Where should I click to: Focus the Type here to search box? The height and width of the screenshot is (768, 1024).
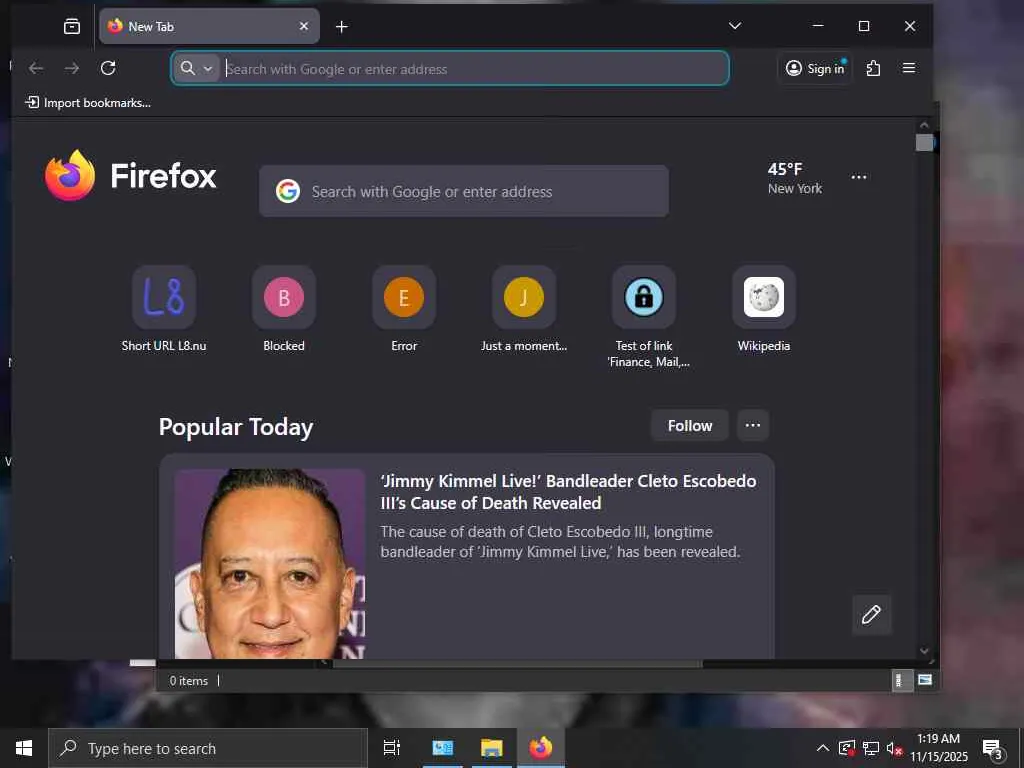(208, 748)
